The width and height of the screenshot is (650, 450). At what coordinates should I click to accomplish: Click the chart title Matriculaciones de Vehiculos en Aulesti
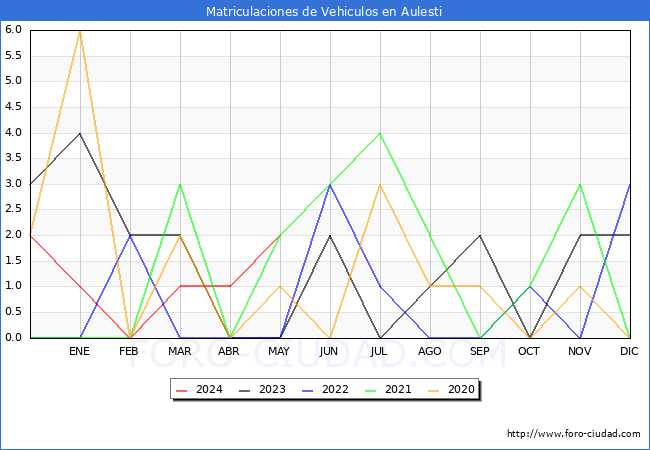pyautogui.click(x=324, y=11)
